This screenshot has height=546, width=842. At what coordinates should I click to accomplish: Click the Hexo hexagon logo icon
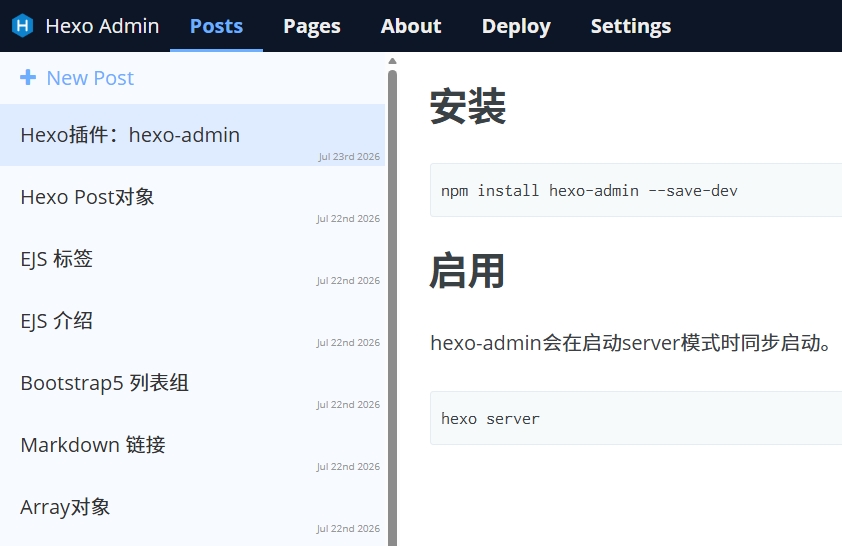point(23,26)
